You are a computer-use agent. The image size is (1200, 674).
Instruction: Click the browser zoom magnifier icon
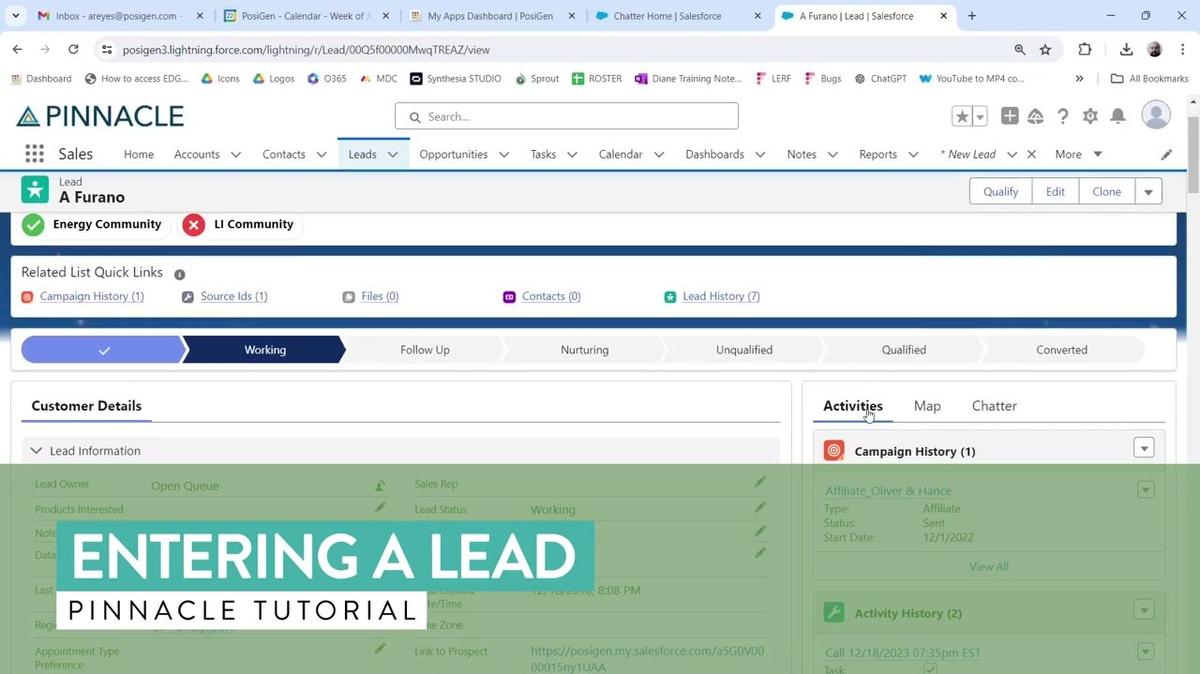click(x=1019, y=49)
